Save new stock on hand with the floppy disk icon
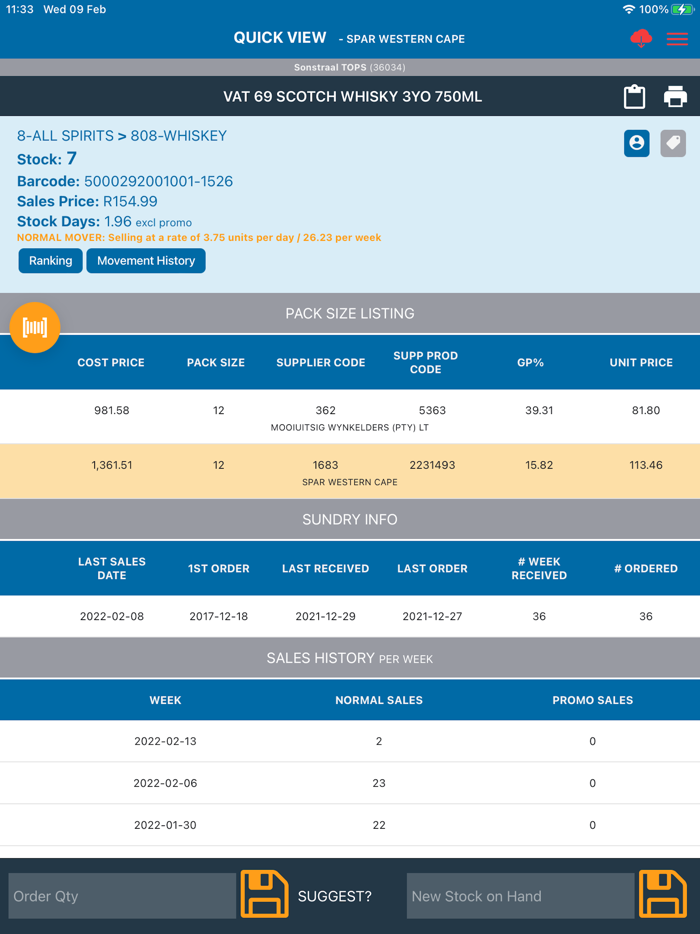Viewport: 700px width, 934px height. click(x=663, y=894)
